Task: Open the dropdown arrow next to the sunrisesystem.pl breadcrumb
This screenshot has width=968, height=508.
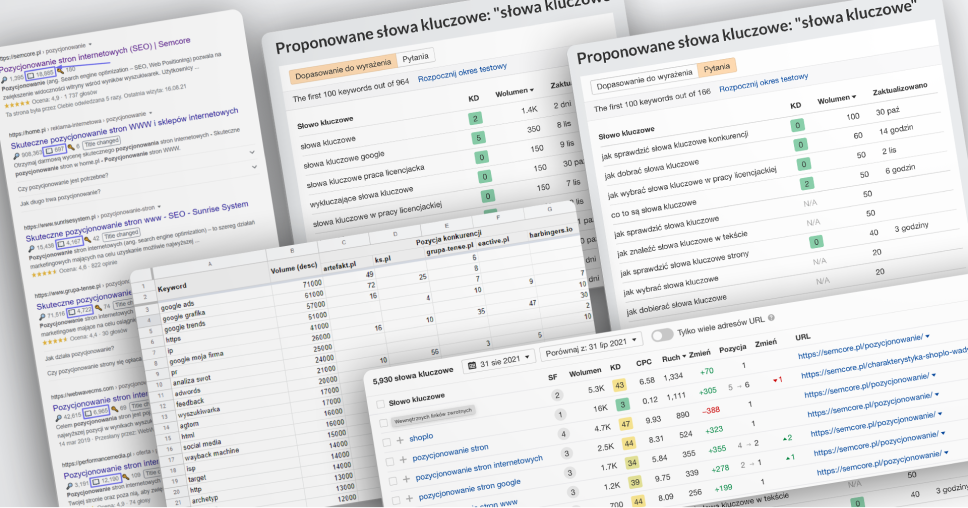Action: 159,207
